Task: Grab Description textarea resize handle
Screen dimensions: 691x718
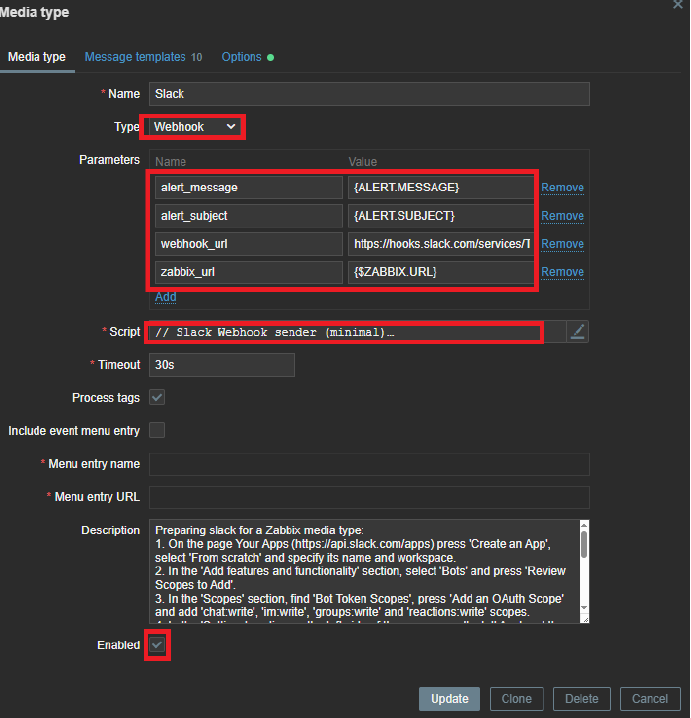Action: (x=585, y=619)
